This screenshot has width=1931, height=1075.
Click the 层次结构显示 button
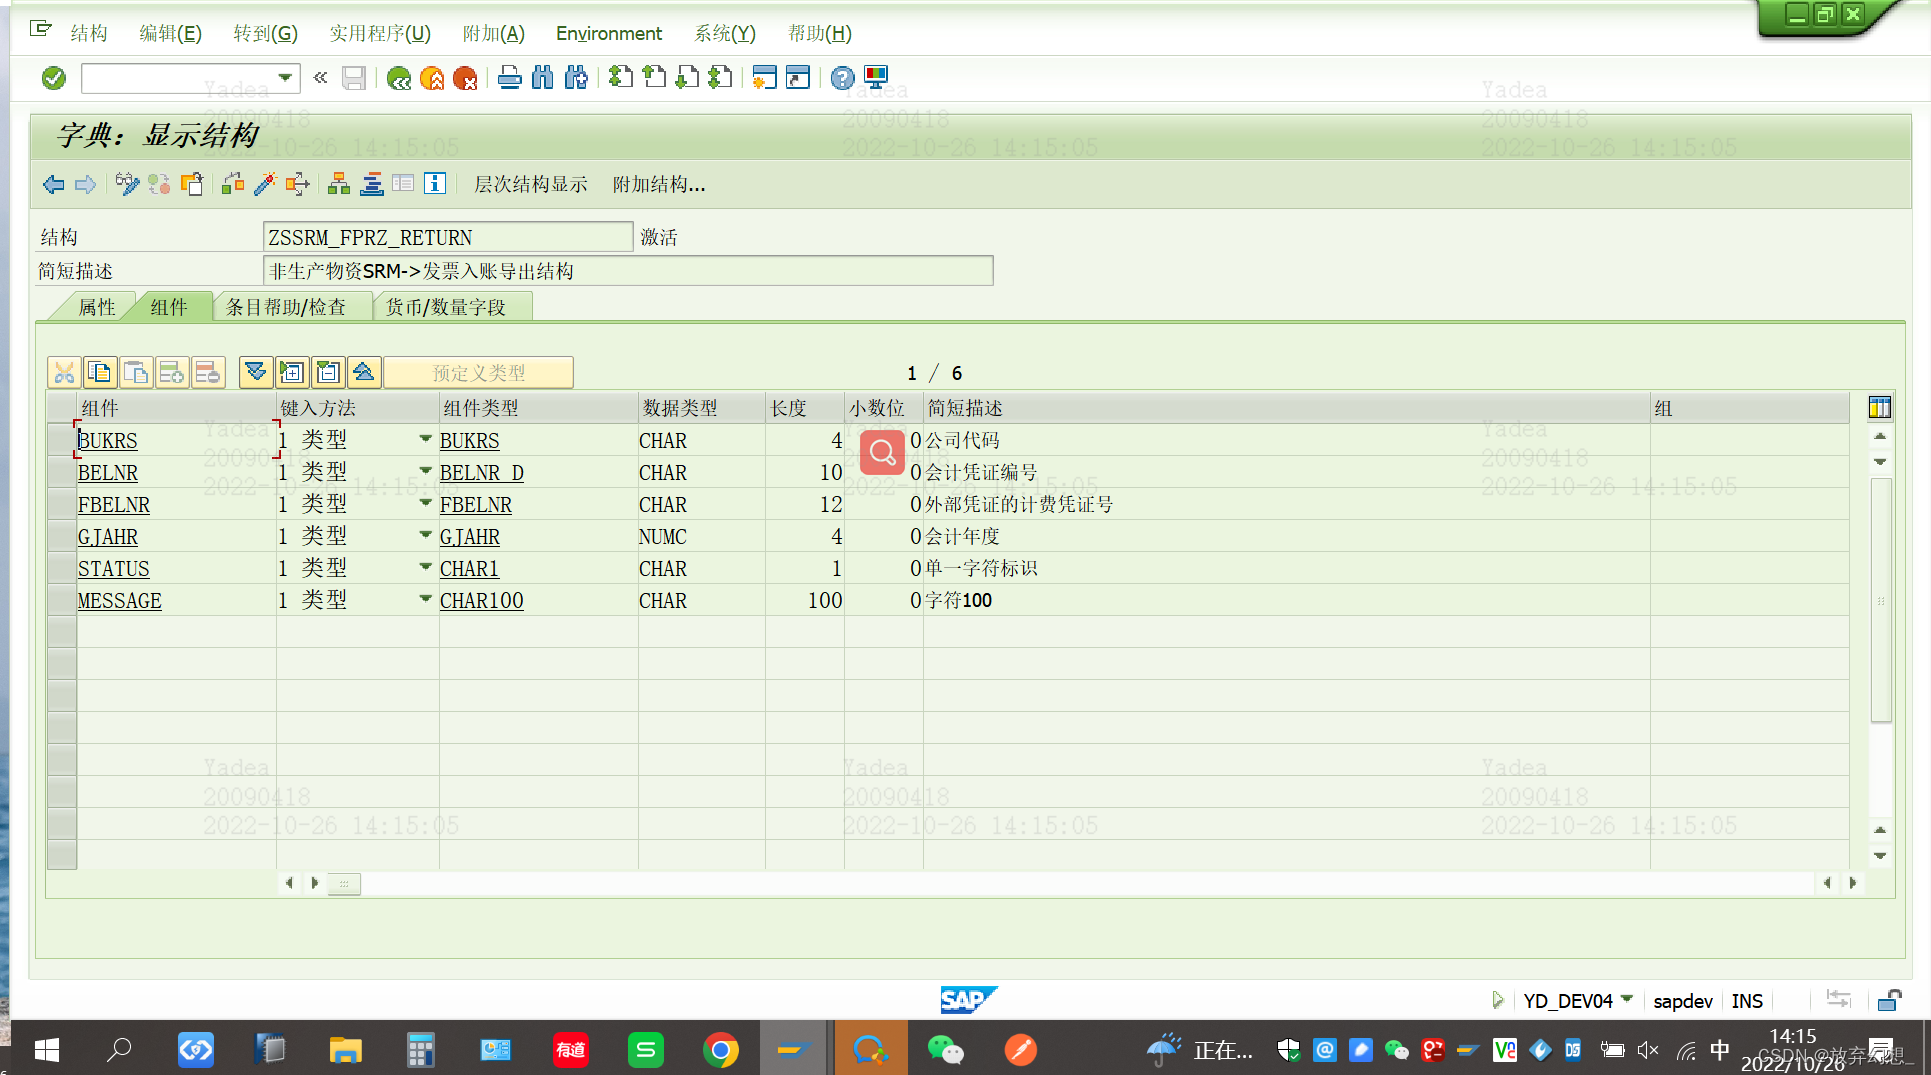(x=531, y=184)
